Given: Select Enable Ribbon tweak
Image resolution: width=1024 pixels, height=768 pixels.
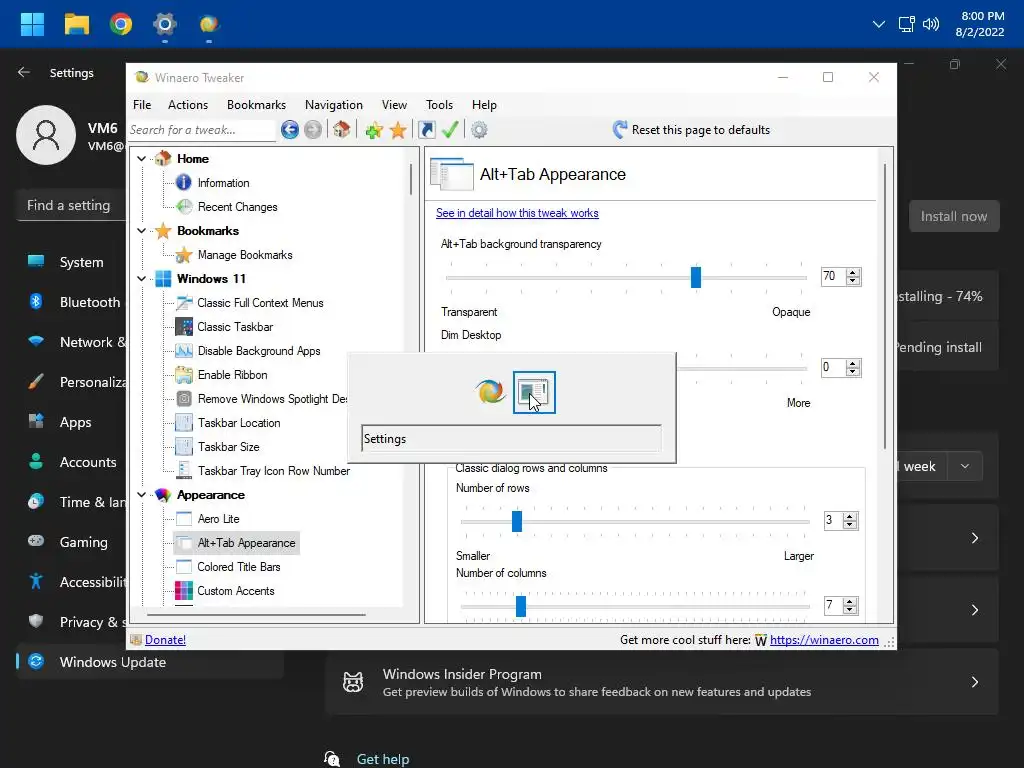Looking at the screenshot, I should (232, 375).
